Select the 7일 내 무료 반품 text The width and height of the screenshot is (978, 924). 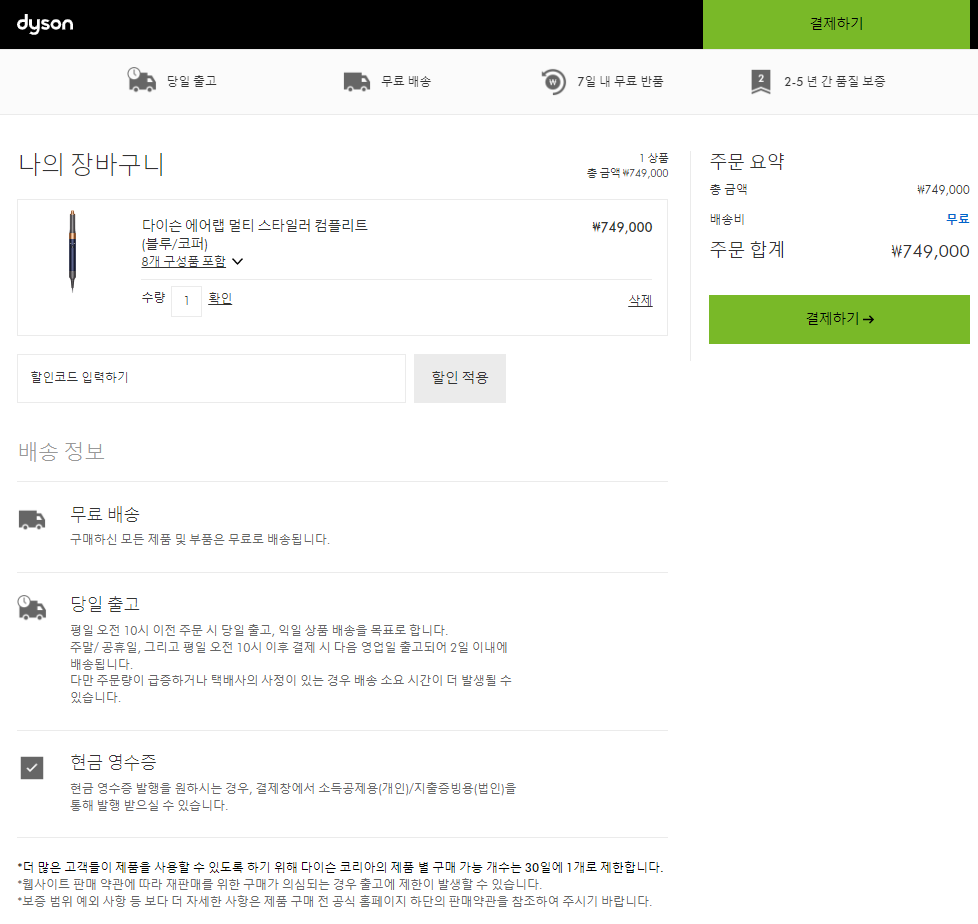tap(620, 81)
